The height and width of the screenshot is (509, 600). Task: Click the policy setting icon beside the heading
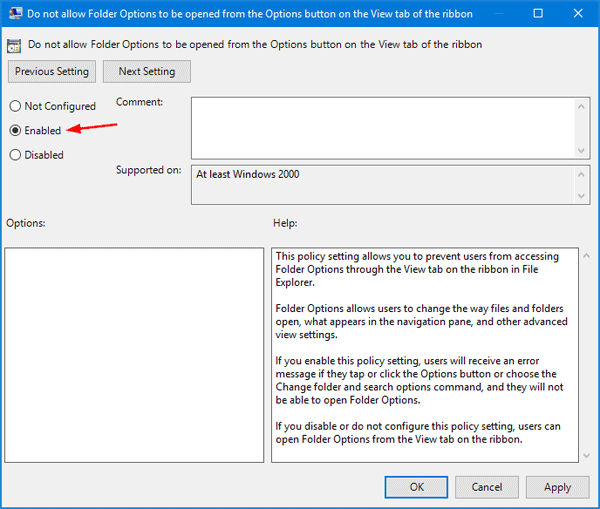[x=15, y=44]
